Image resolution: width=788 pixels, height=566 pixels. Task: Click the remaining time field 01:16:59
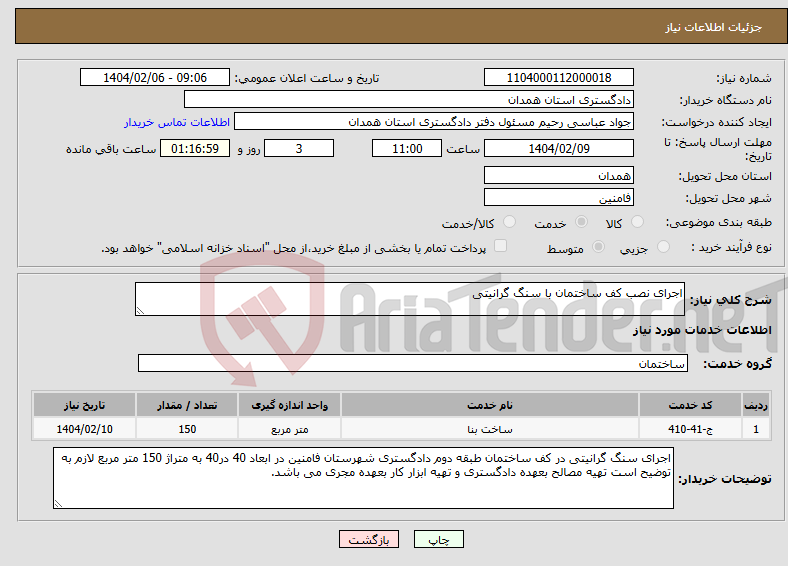pos(195,148)
